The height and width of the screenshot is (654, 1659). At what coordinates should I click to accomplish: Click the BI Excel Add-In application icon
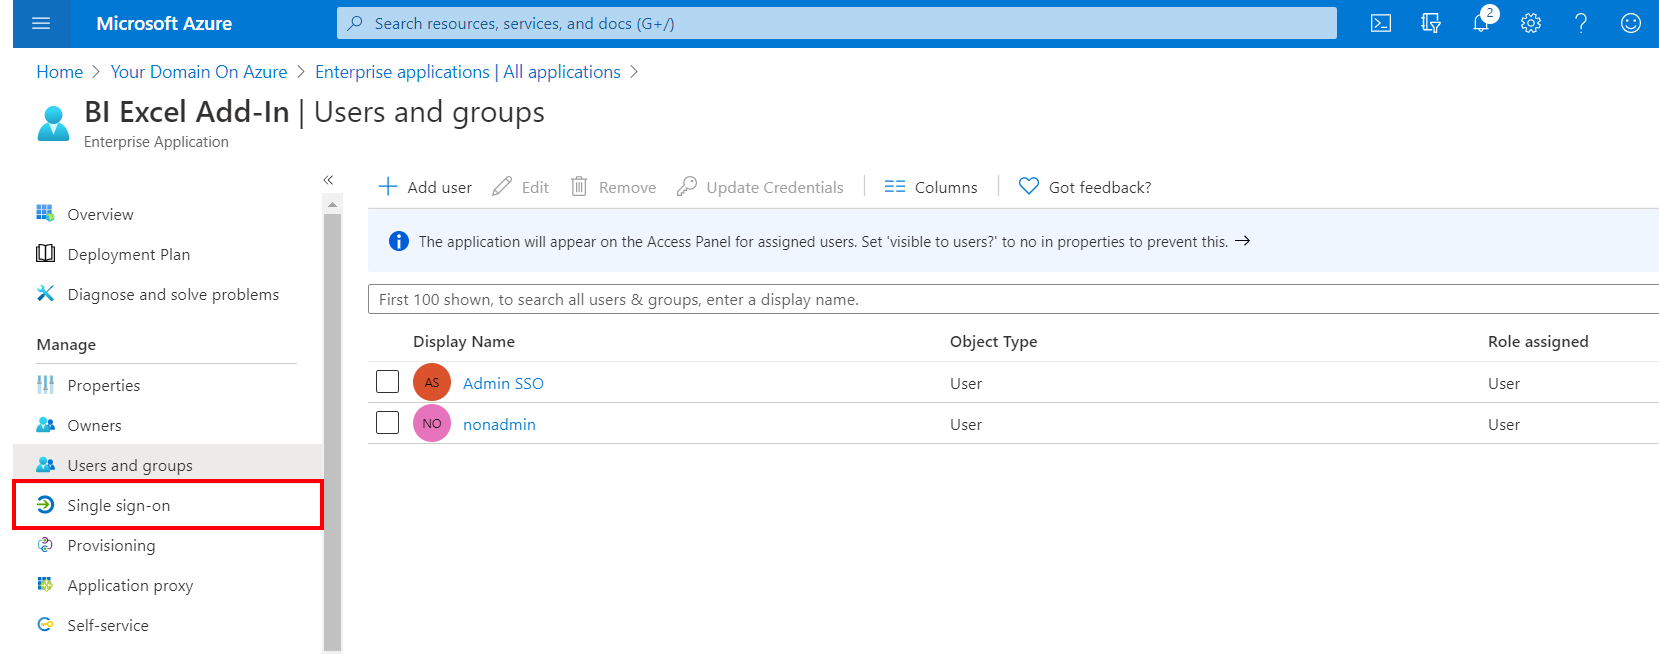(53, 124)
